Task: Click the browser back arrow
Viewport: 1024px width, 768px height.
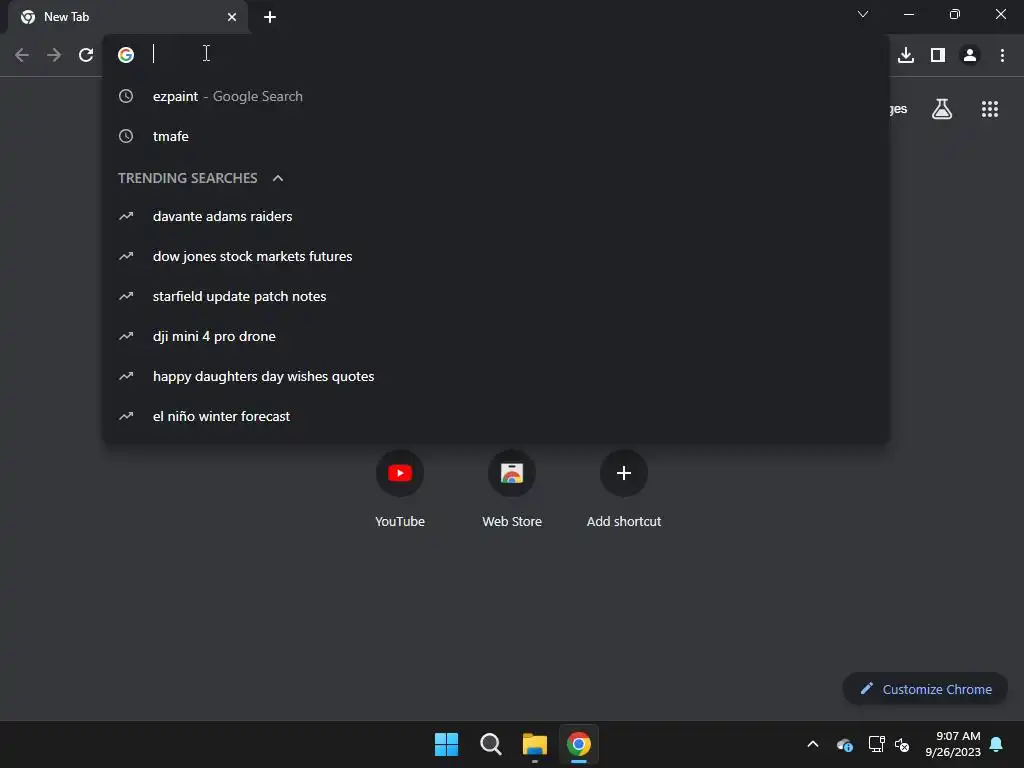Action: point(22,55)
